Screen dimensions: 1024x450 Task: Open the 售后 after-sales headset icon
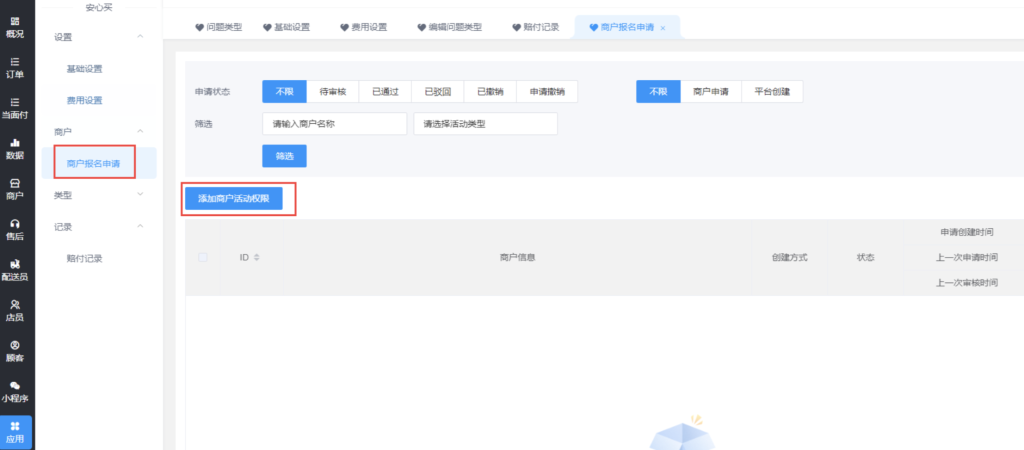[x=15, y=229]
